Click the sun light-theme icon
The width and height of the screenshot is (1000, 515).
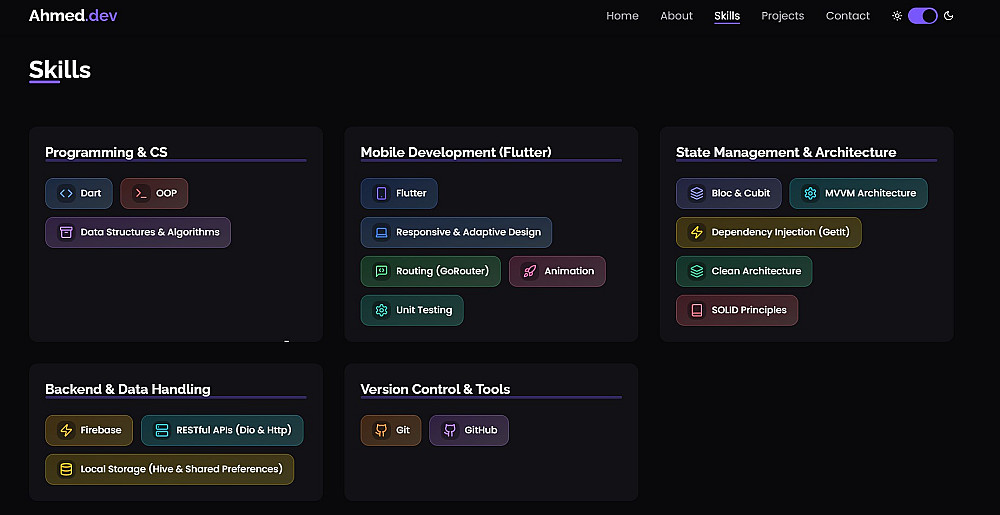897,16
